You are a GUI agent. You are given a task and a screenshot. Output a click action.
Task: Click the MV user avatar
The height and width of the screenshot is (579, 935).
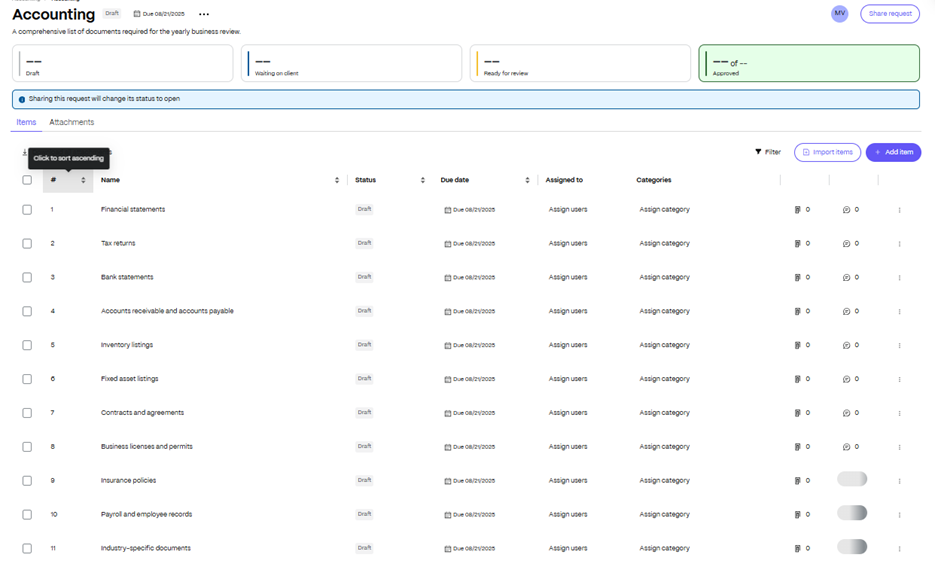coord(839,14)
